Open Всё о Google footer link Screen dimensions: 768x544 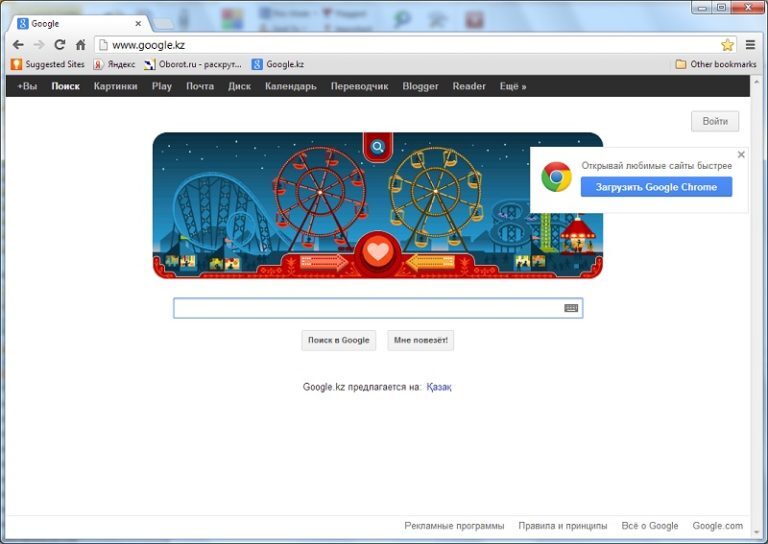coord(649,525)
